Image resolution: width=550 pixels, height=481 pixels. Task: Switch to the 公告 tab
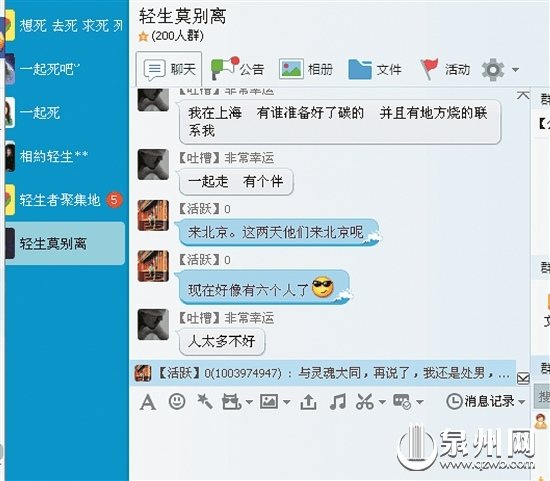pyautogui.click(x=237, y=69)
